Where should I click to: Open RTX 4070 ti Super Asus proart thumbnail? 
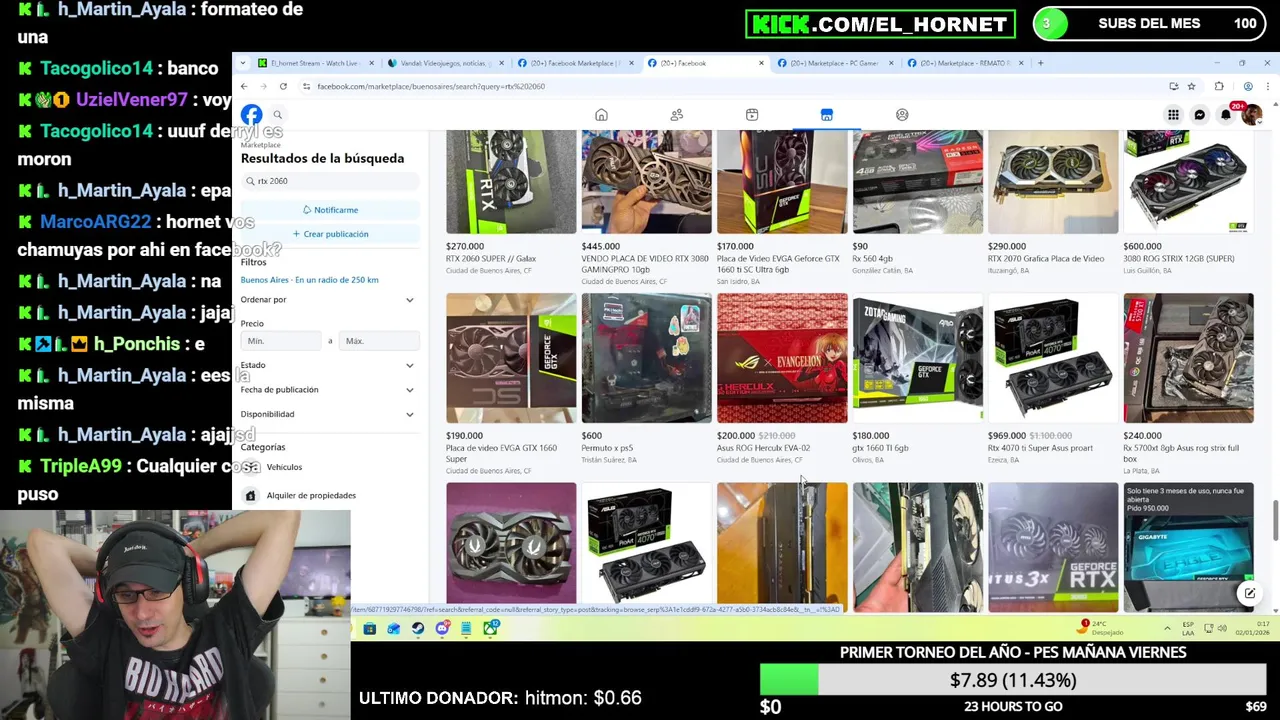1053,358
